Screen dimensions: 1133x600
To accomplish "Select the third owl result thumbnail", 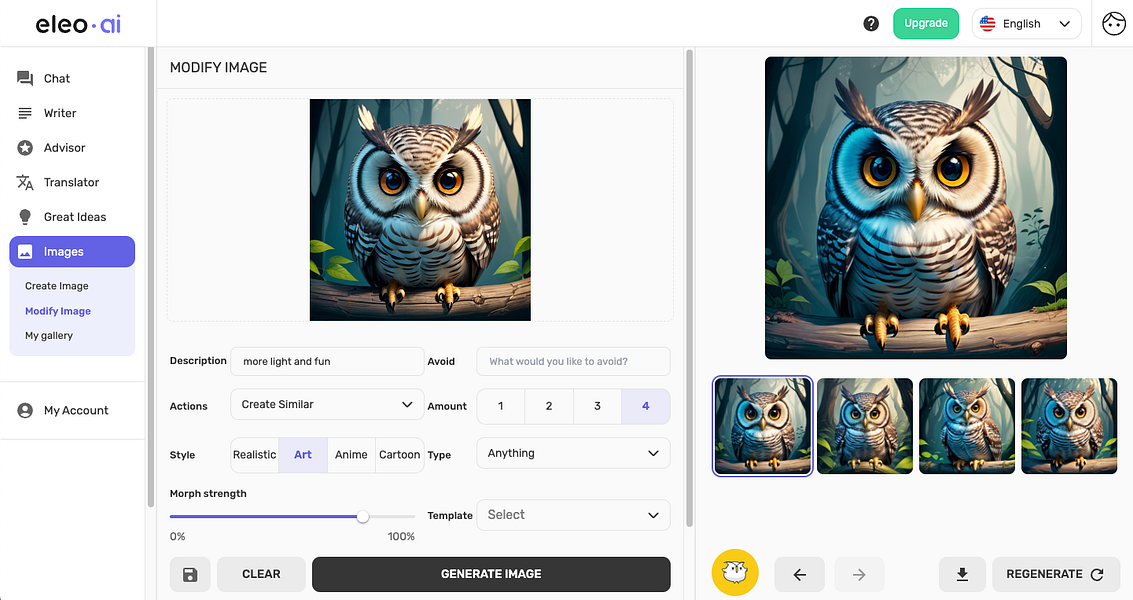I will 967,426.
